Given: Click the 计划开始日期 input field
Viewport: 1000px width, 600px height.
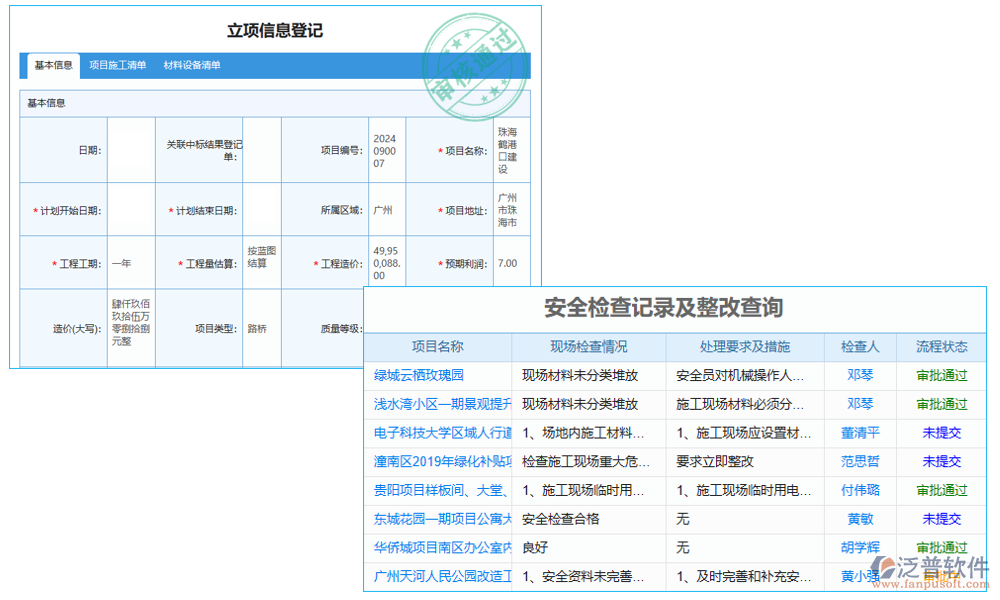Looking at the screenshot, I should click(133, 209).
